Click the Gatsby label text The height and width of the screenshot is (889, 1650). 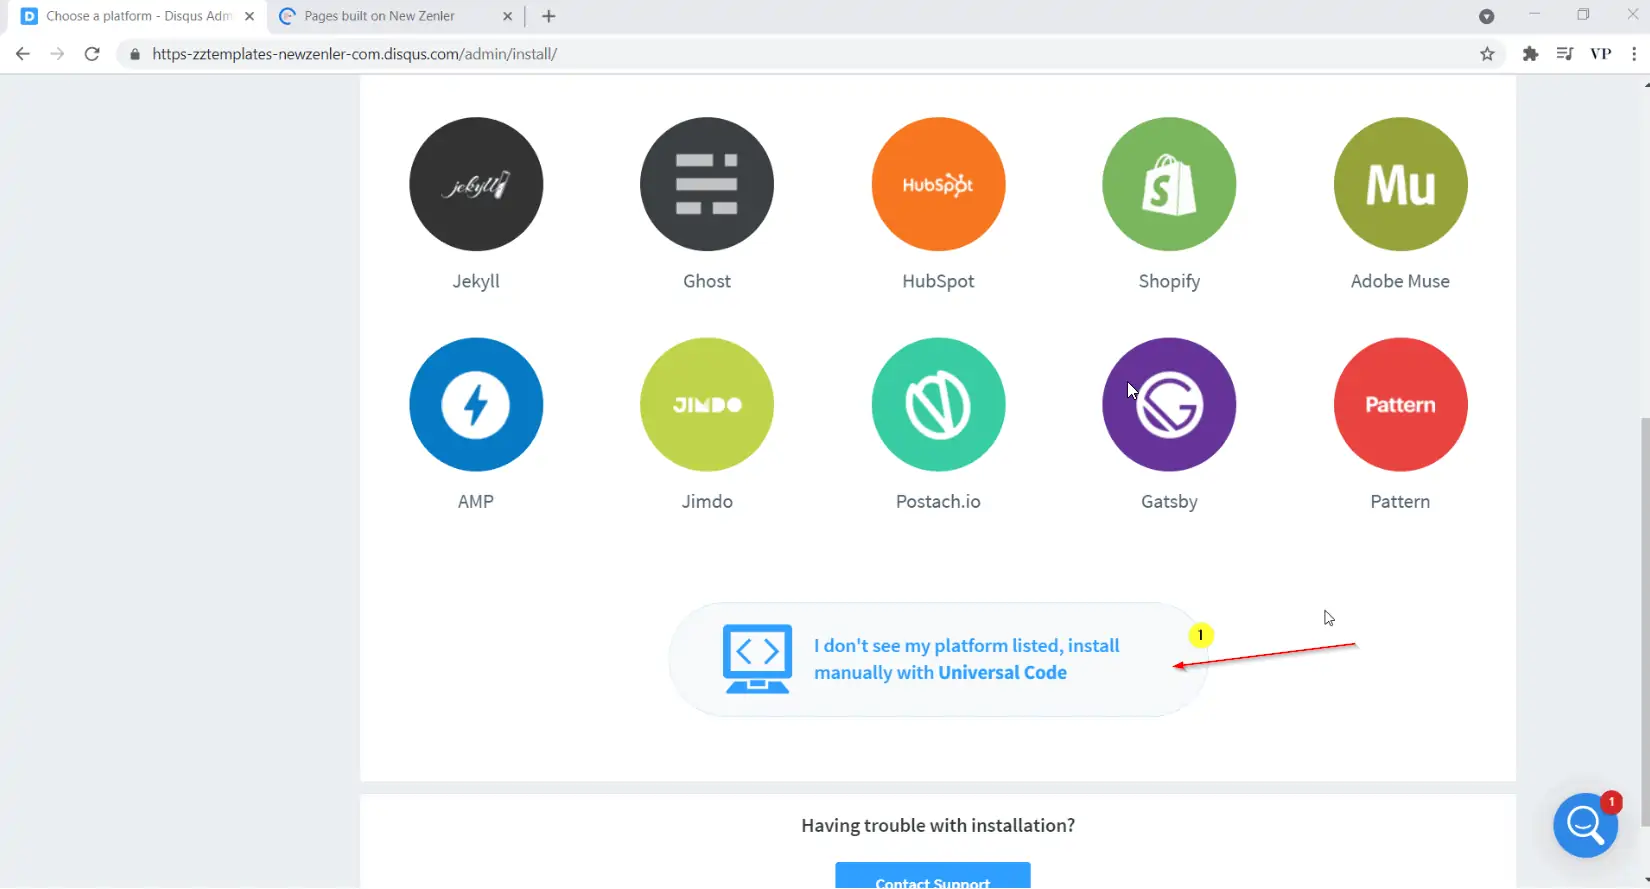(1169, 501)
